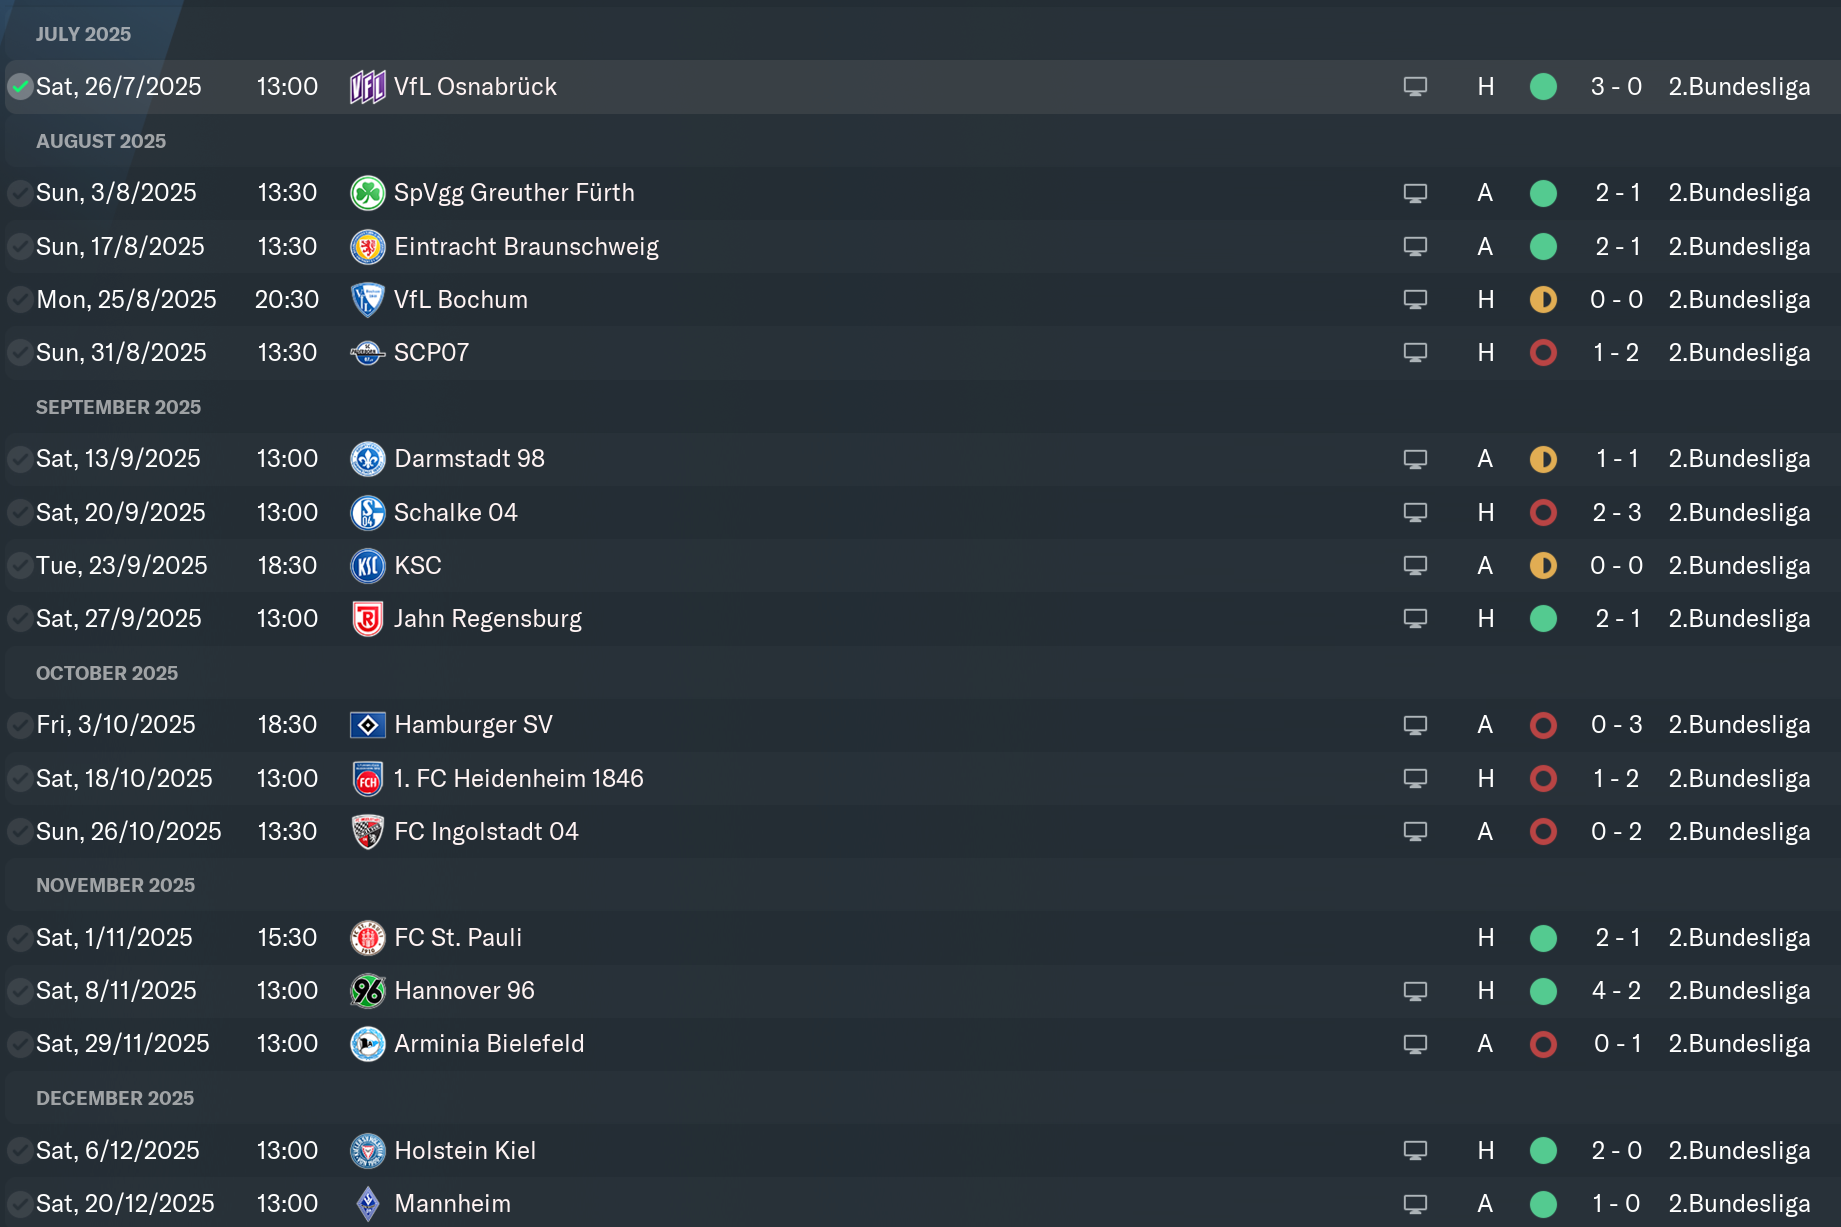
Task: Collapse the DECEMBER 2025 month header
Action: tap(115, 1098)
